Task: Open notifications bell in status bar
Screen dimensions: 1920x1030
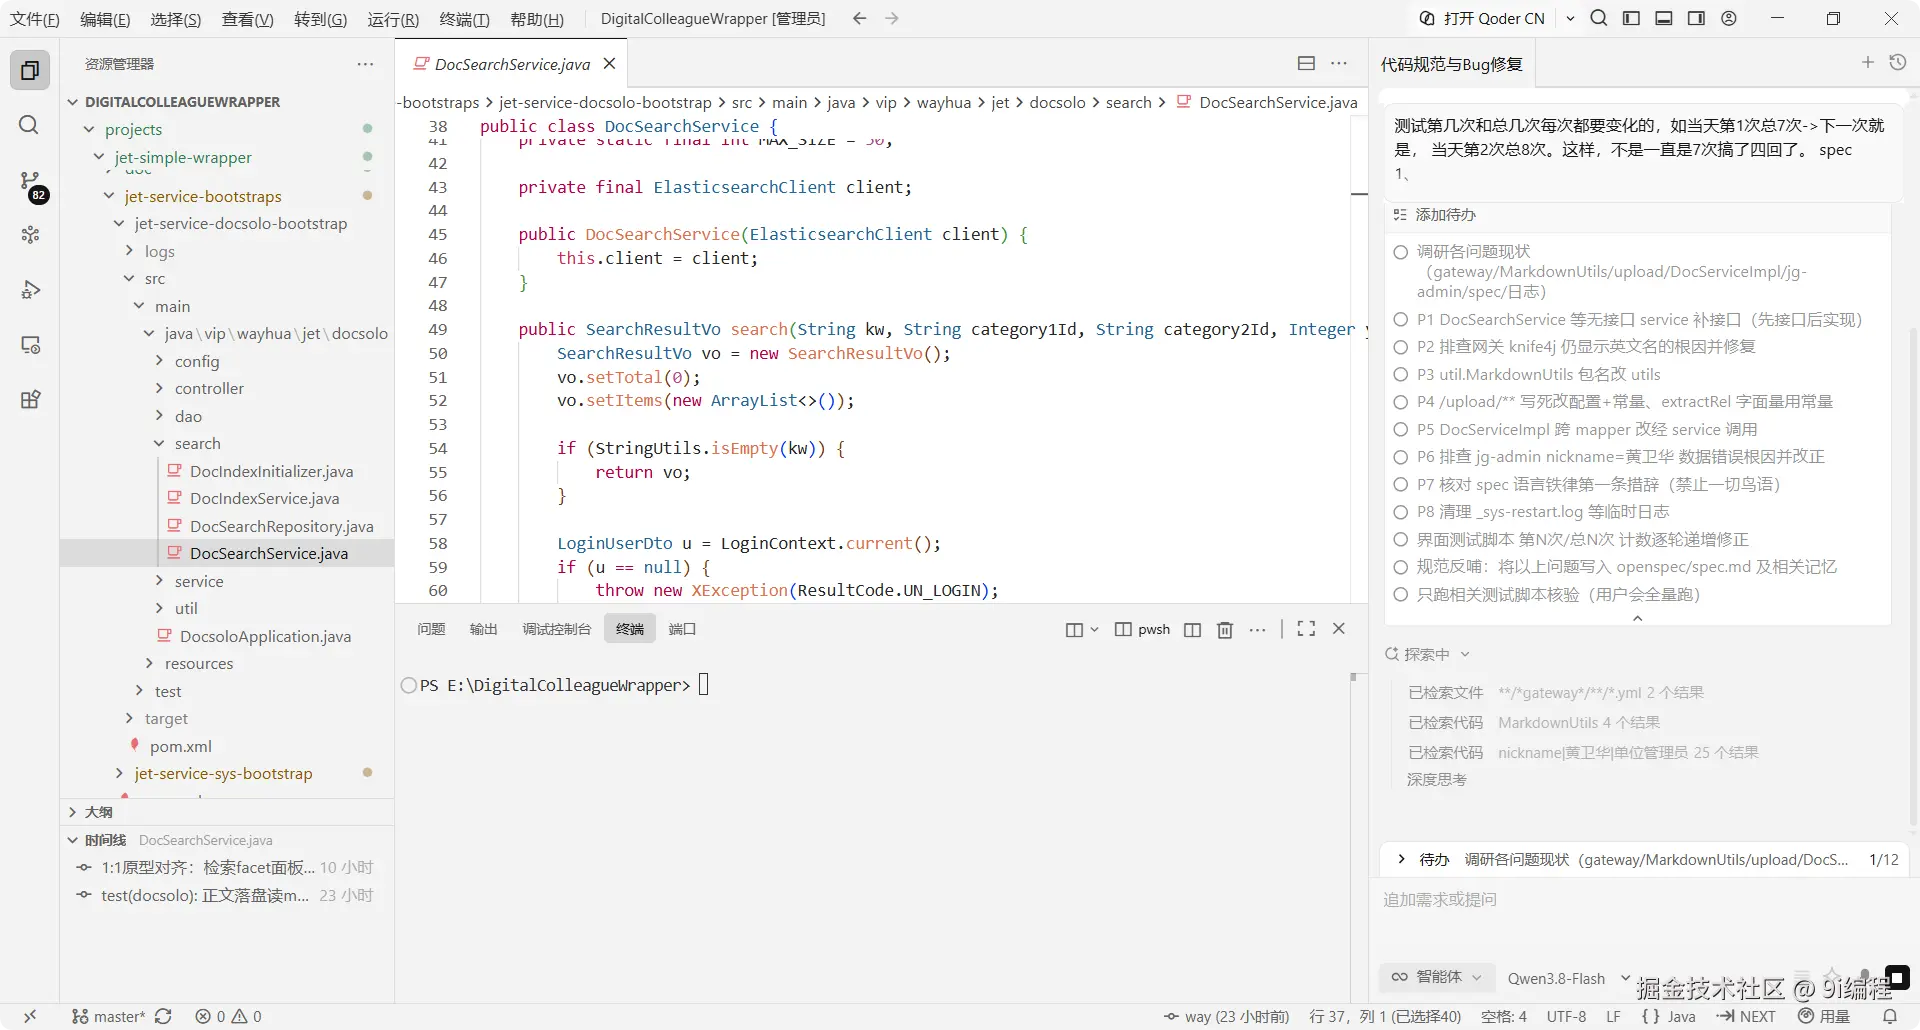Action: (x=1890, y=1016)
